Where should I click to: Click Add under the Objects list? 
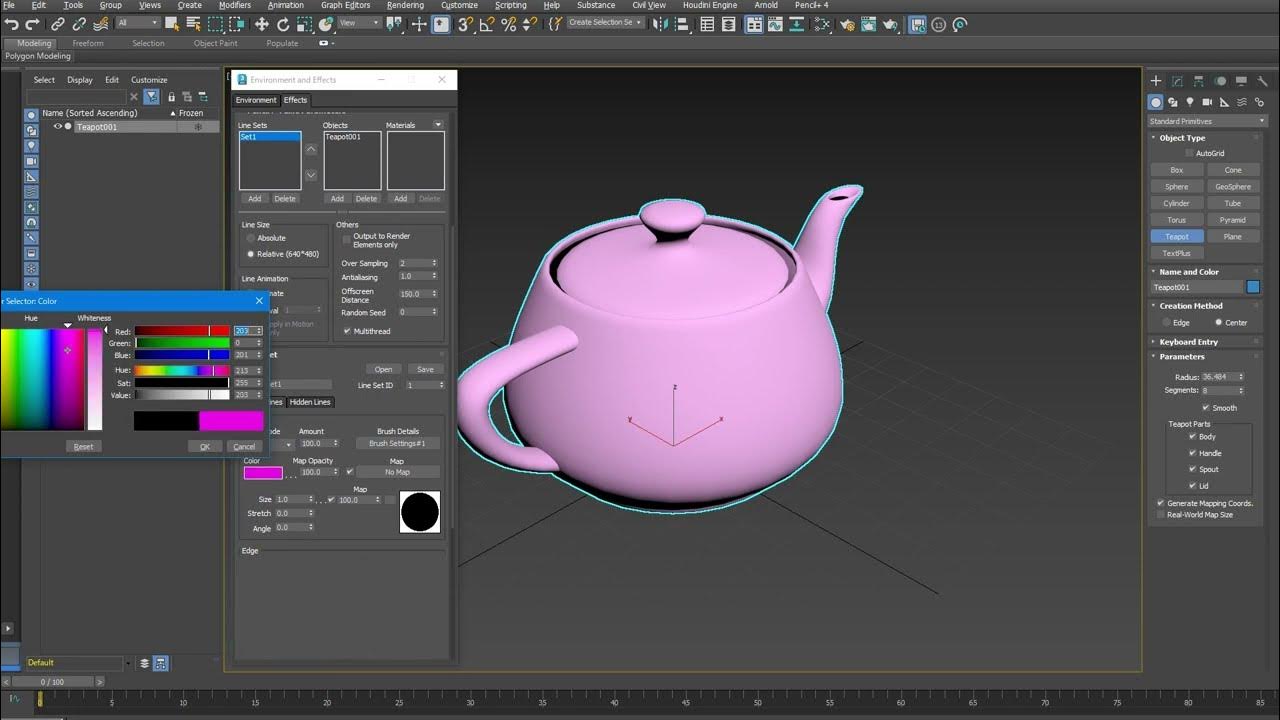pyautogui.click(x=338, y=199)
